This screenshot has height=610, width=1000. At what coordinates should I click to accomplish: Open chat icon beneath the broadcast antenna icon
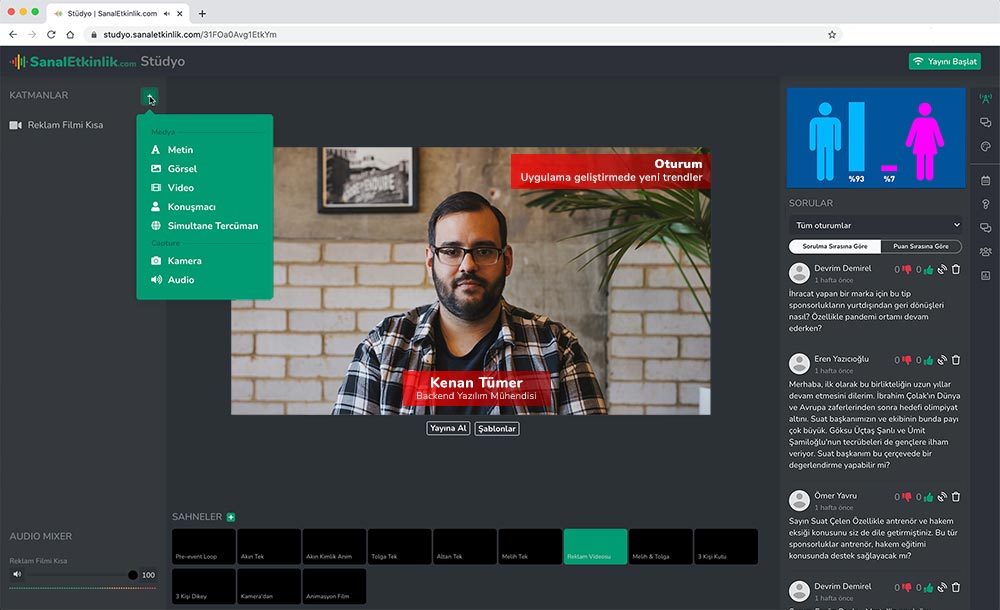click(985, 123)
